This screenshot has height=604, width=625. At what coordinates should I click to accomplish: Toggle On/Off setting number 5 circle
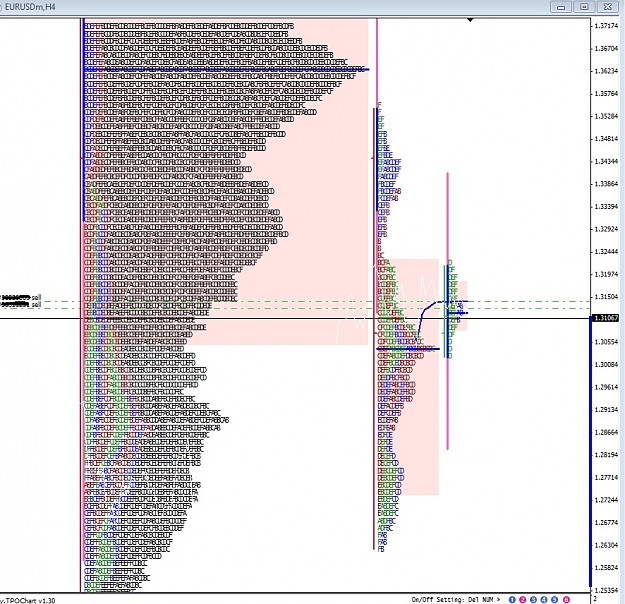point(554,600)
